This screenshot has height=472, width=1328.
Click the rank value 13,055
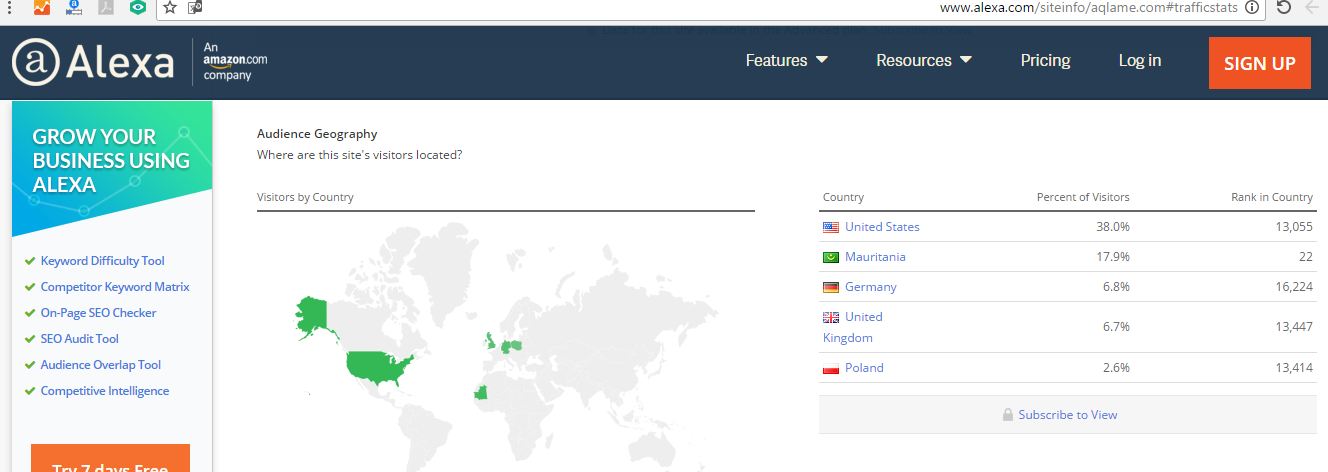[1293, 227]
